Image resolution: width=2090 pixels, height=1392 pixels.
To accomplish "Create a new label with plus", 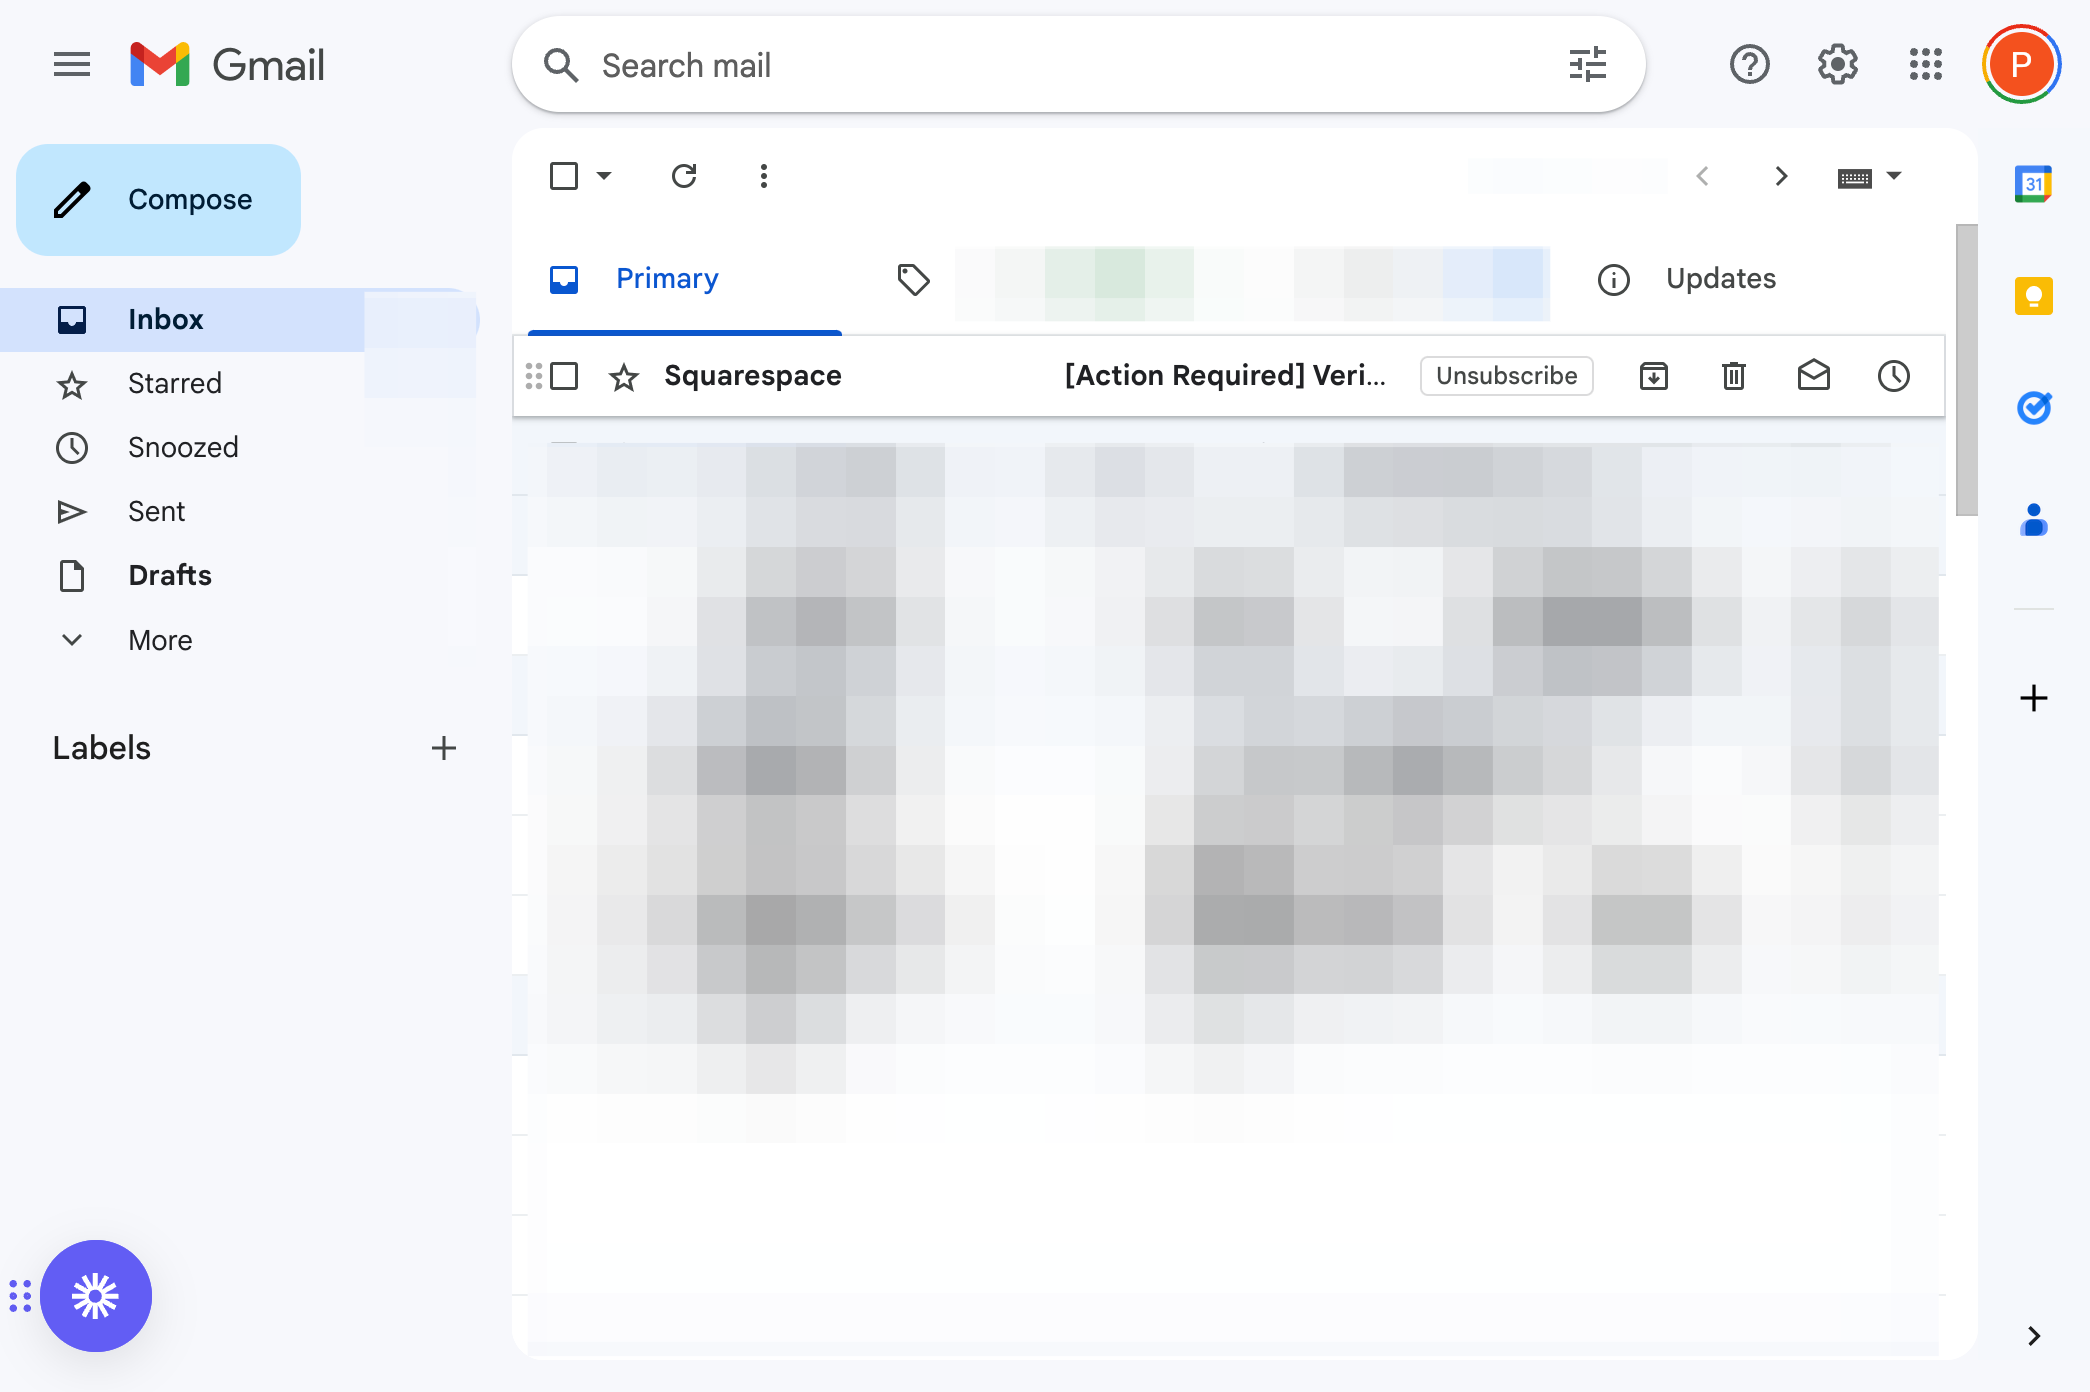I will pos(443,748).
